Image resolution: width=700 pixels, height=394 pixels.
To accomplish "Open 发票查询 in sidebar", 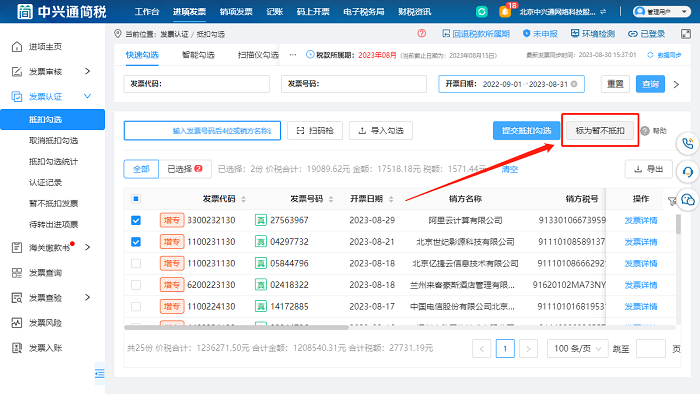I will click(45, 273).
